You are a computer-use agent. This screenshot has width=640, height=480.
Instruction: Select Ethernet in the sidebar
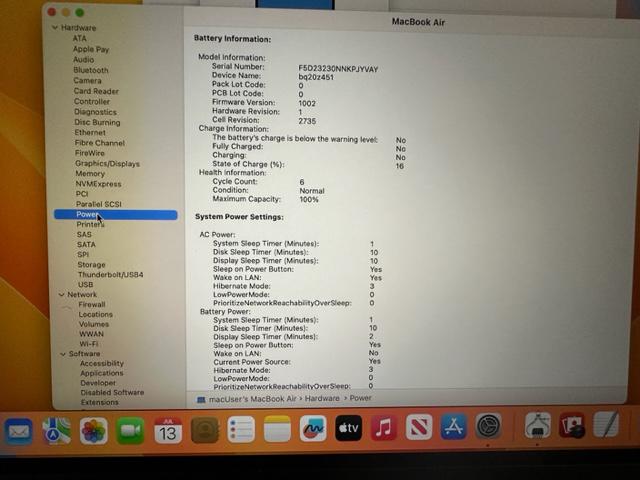point(90,132)
